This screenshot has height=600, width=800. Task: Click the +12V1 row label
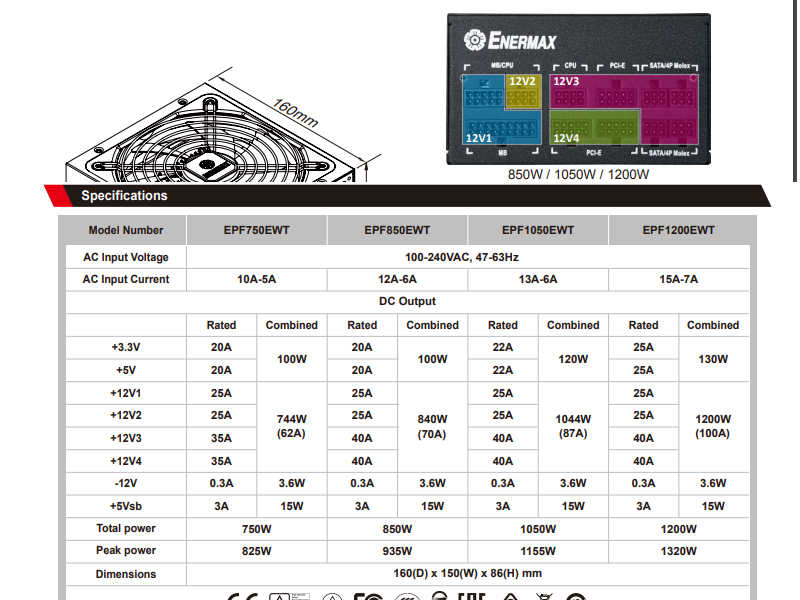126,393
